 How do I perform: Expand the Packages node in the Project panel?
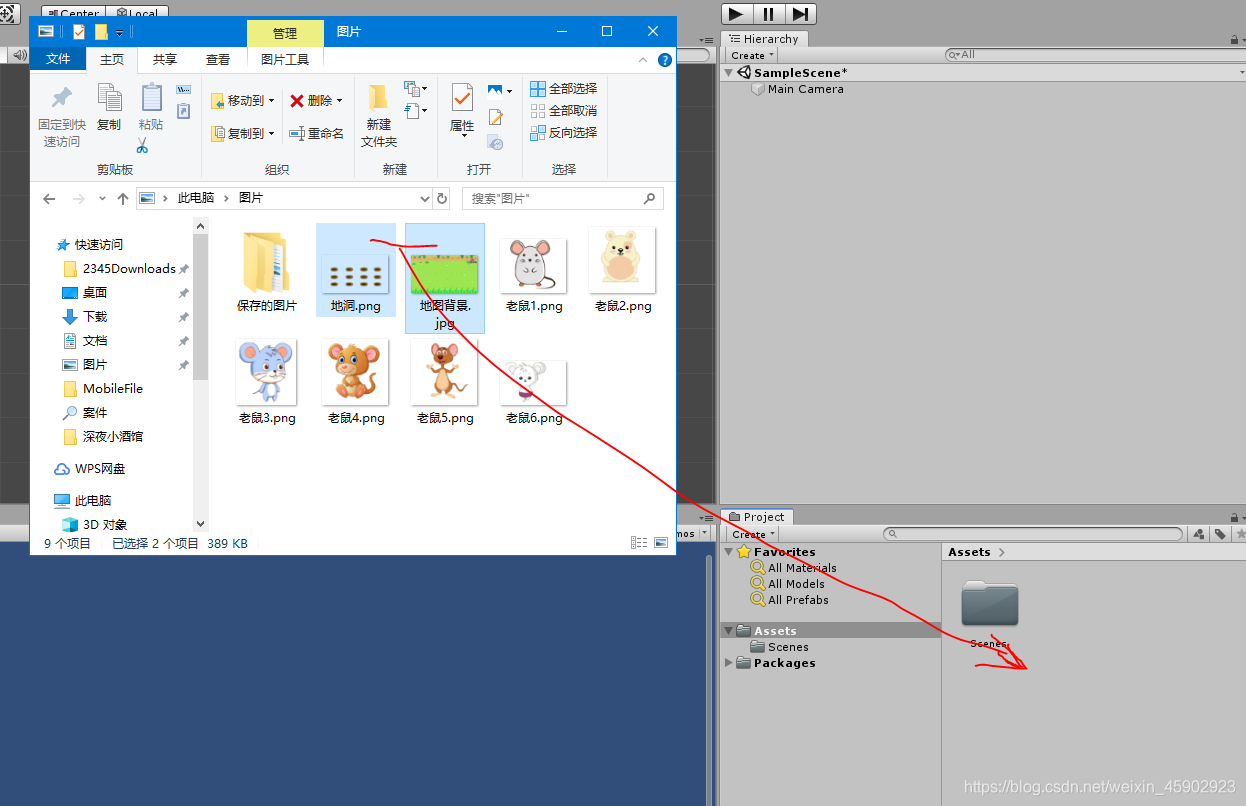pyautogui.click(x=729, y=662)
